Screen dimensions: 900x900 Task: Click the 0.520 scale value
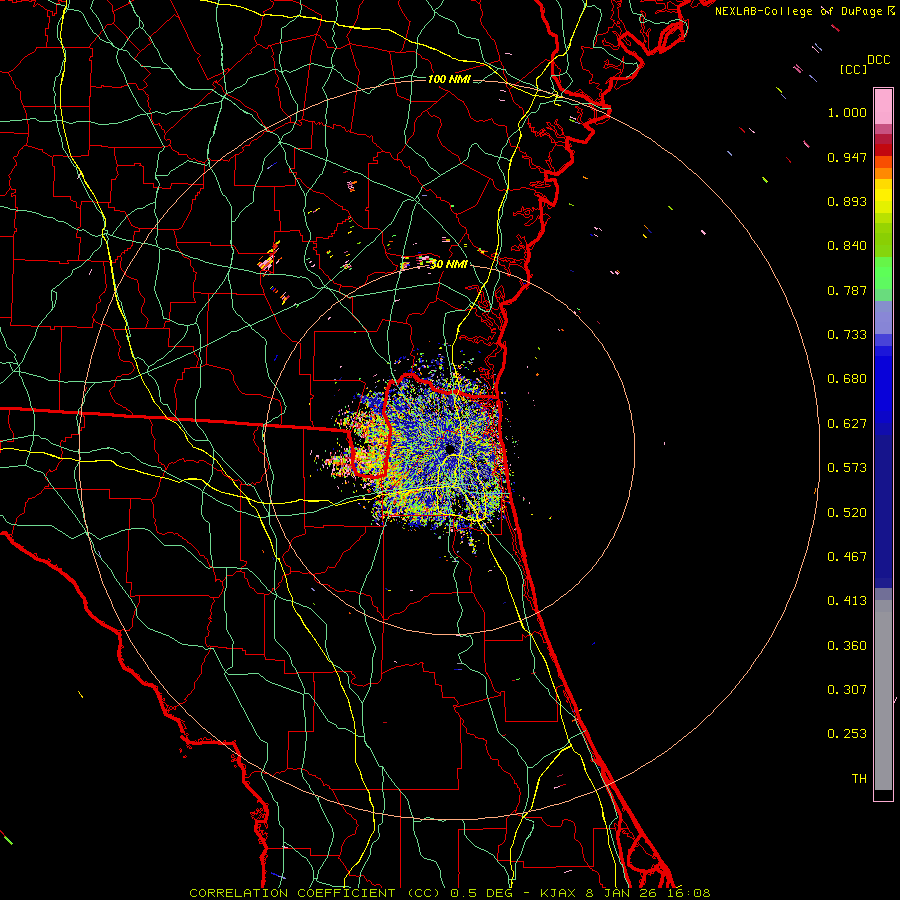[847, 513]
